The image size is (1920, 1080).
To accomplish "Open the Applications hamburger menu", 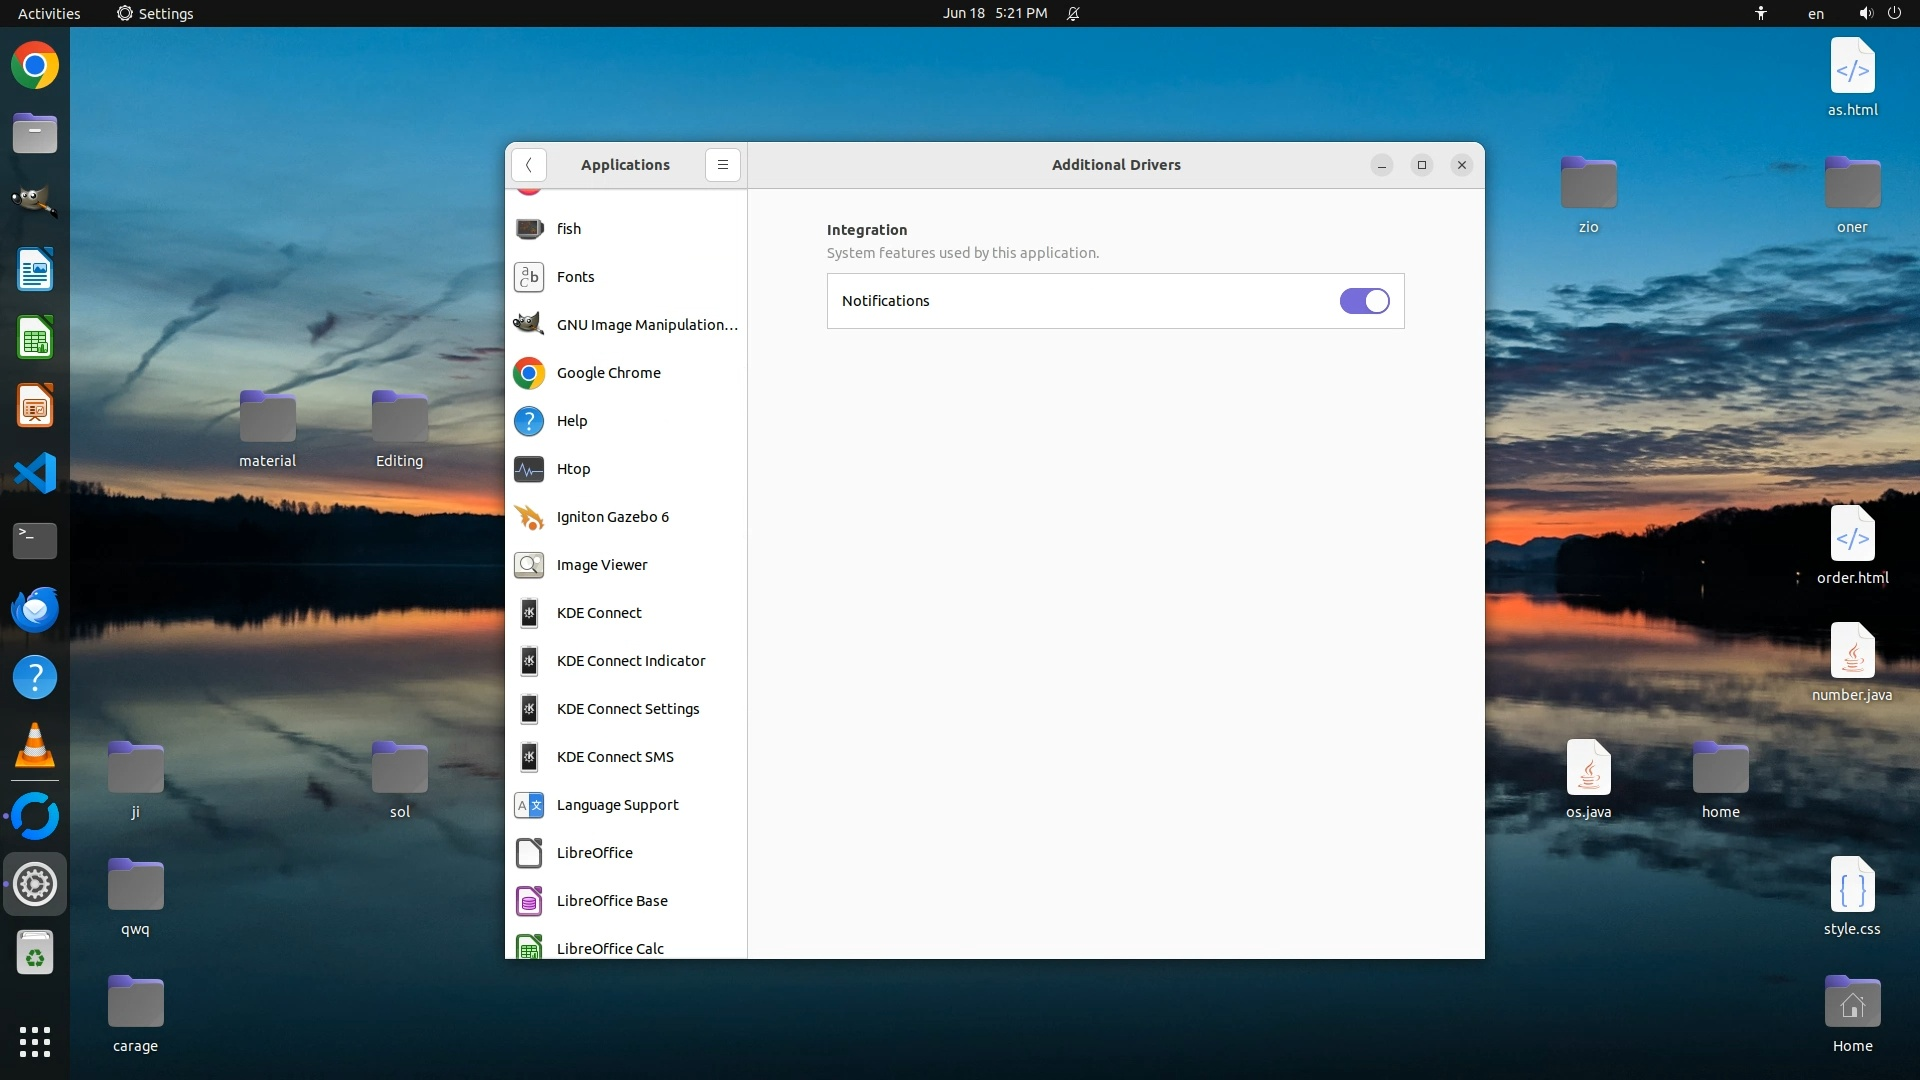I will click(x=722, y=165).
